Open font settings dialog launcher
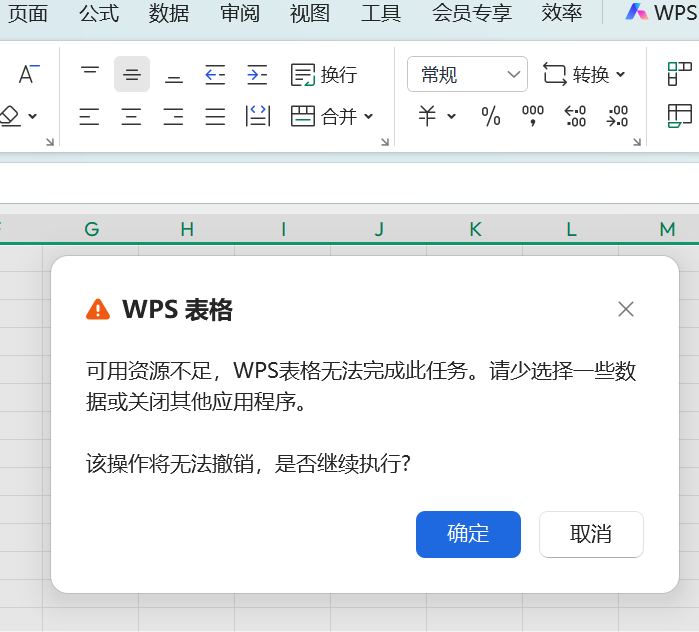The height and width of the screenshot is (632, 699). pyautogui.click(x=50, y=142)
